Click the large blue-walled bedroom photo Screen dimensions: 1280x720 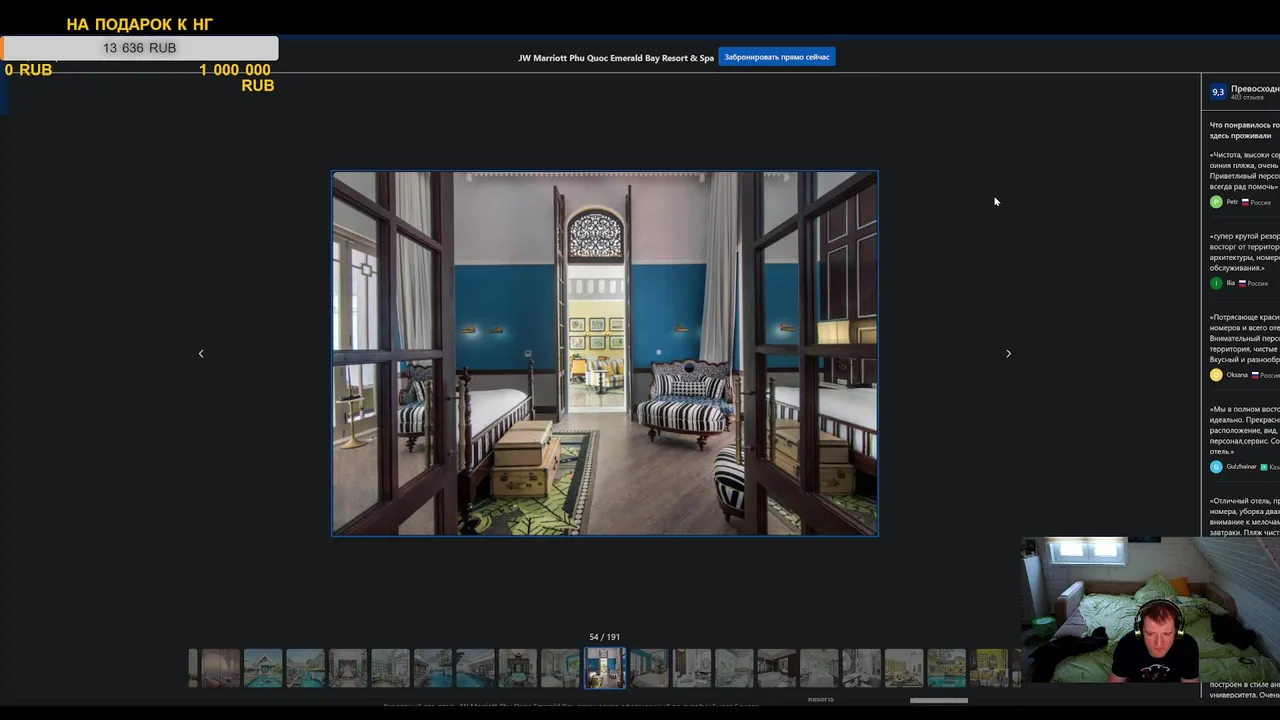point(605,353)
